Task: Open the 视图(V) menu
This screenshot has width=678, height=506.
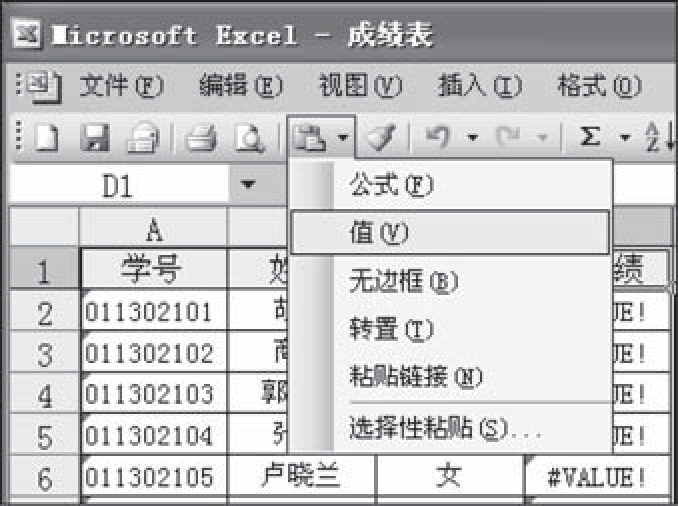Action: coord(361,85)
